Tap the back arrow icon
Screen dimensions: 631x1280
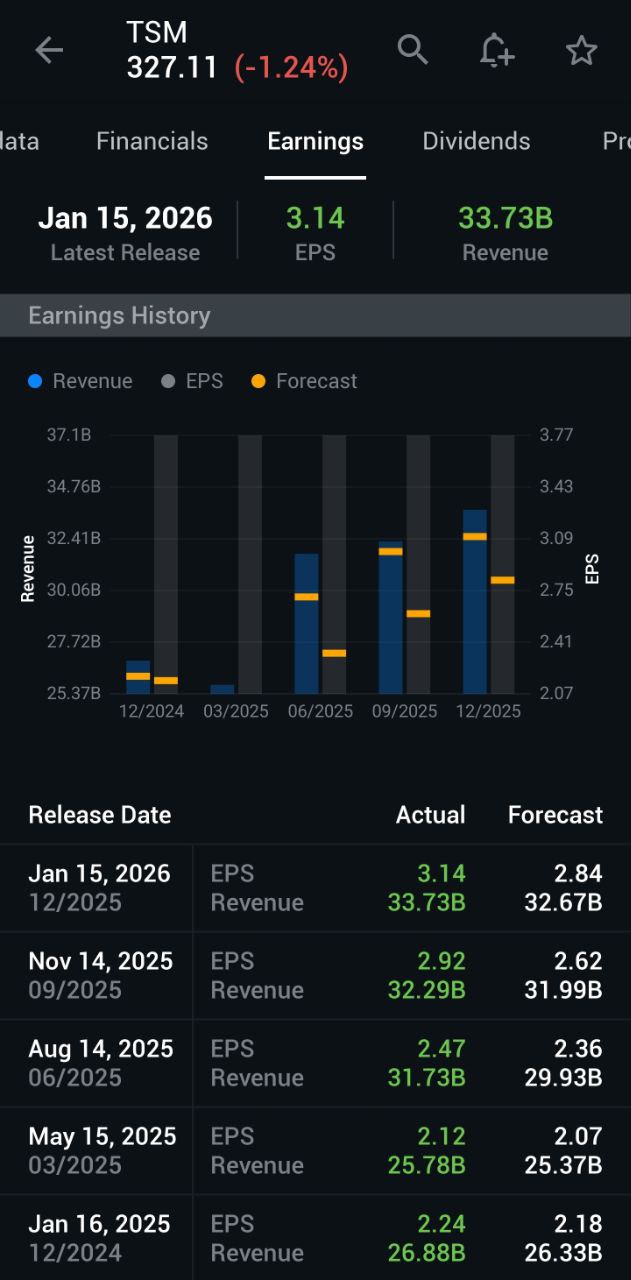pyautogui.click(x=48, y=51)
